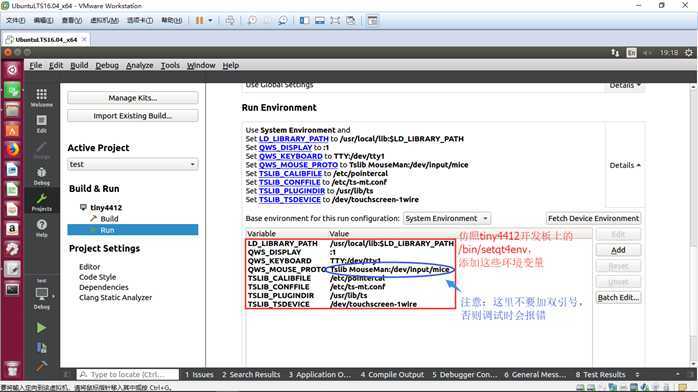
Task: Select the Run item under tiny4412
Action: (133, 230)
